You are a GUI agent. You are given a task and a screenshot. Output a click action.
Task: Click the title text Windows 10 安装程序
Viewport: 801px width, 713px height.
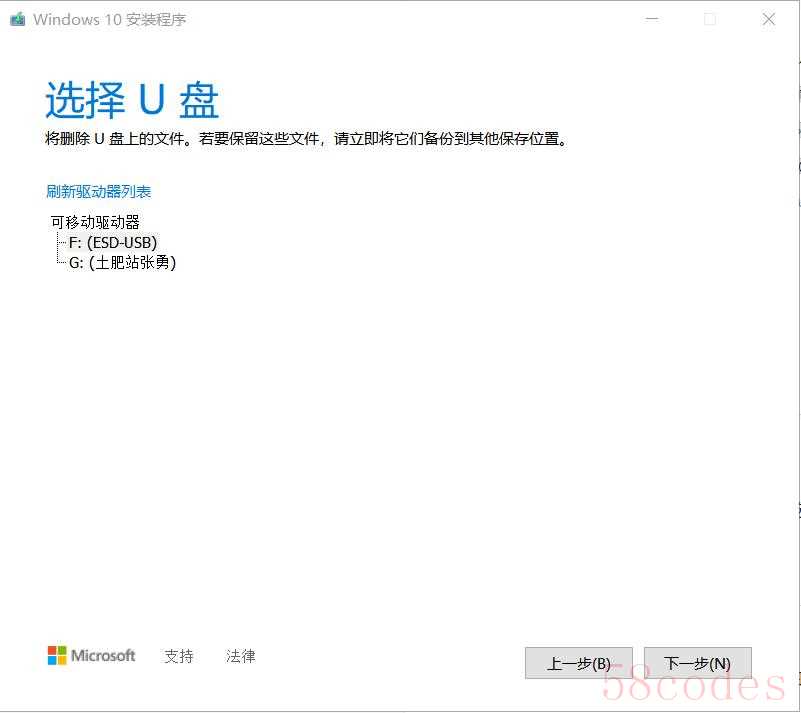pyautogui.click(x=110, y=19)
